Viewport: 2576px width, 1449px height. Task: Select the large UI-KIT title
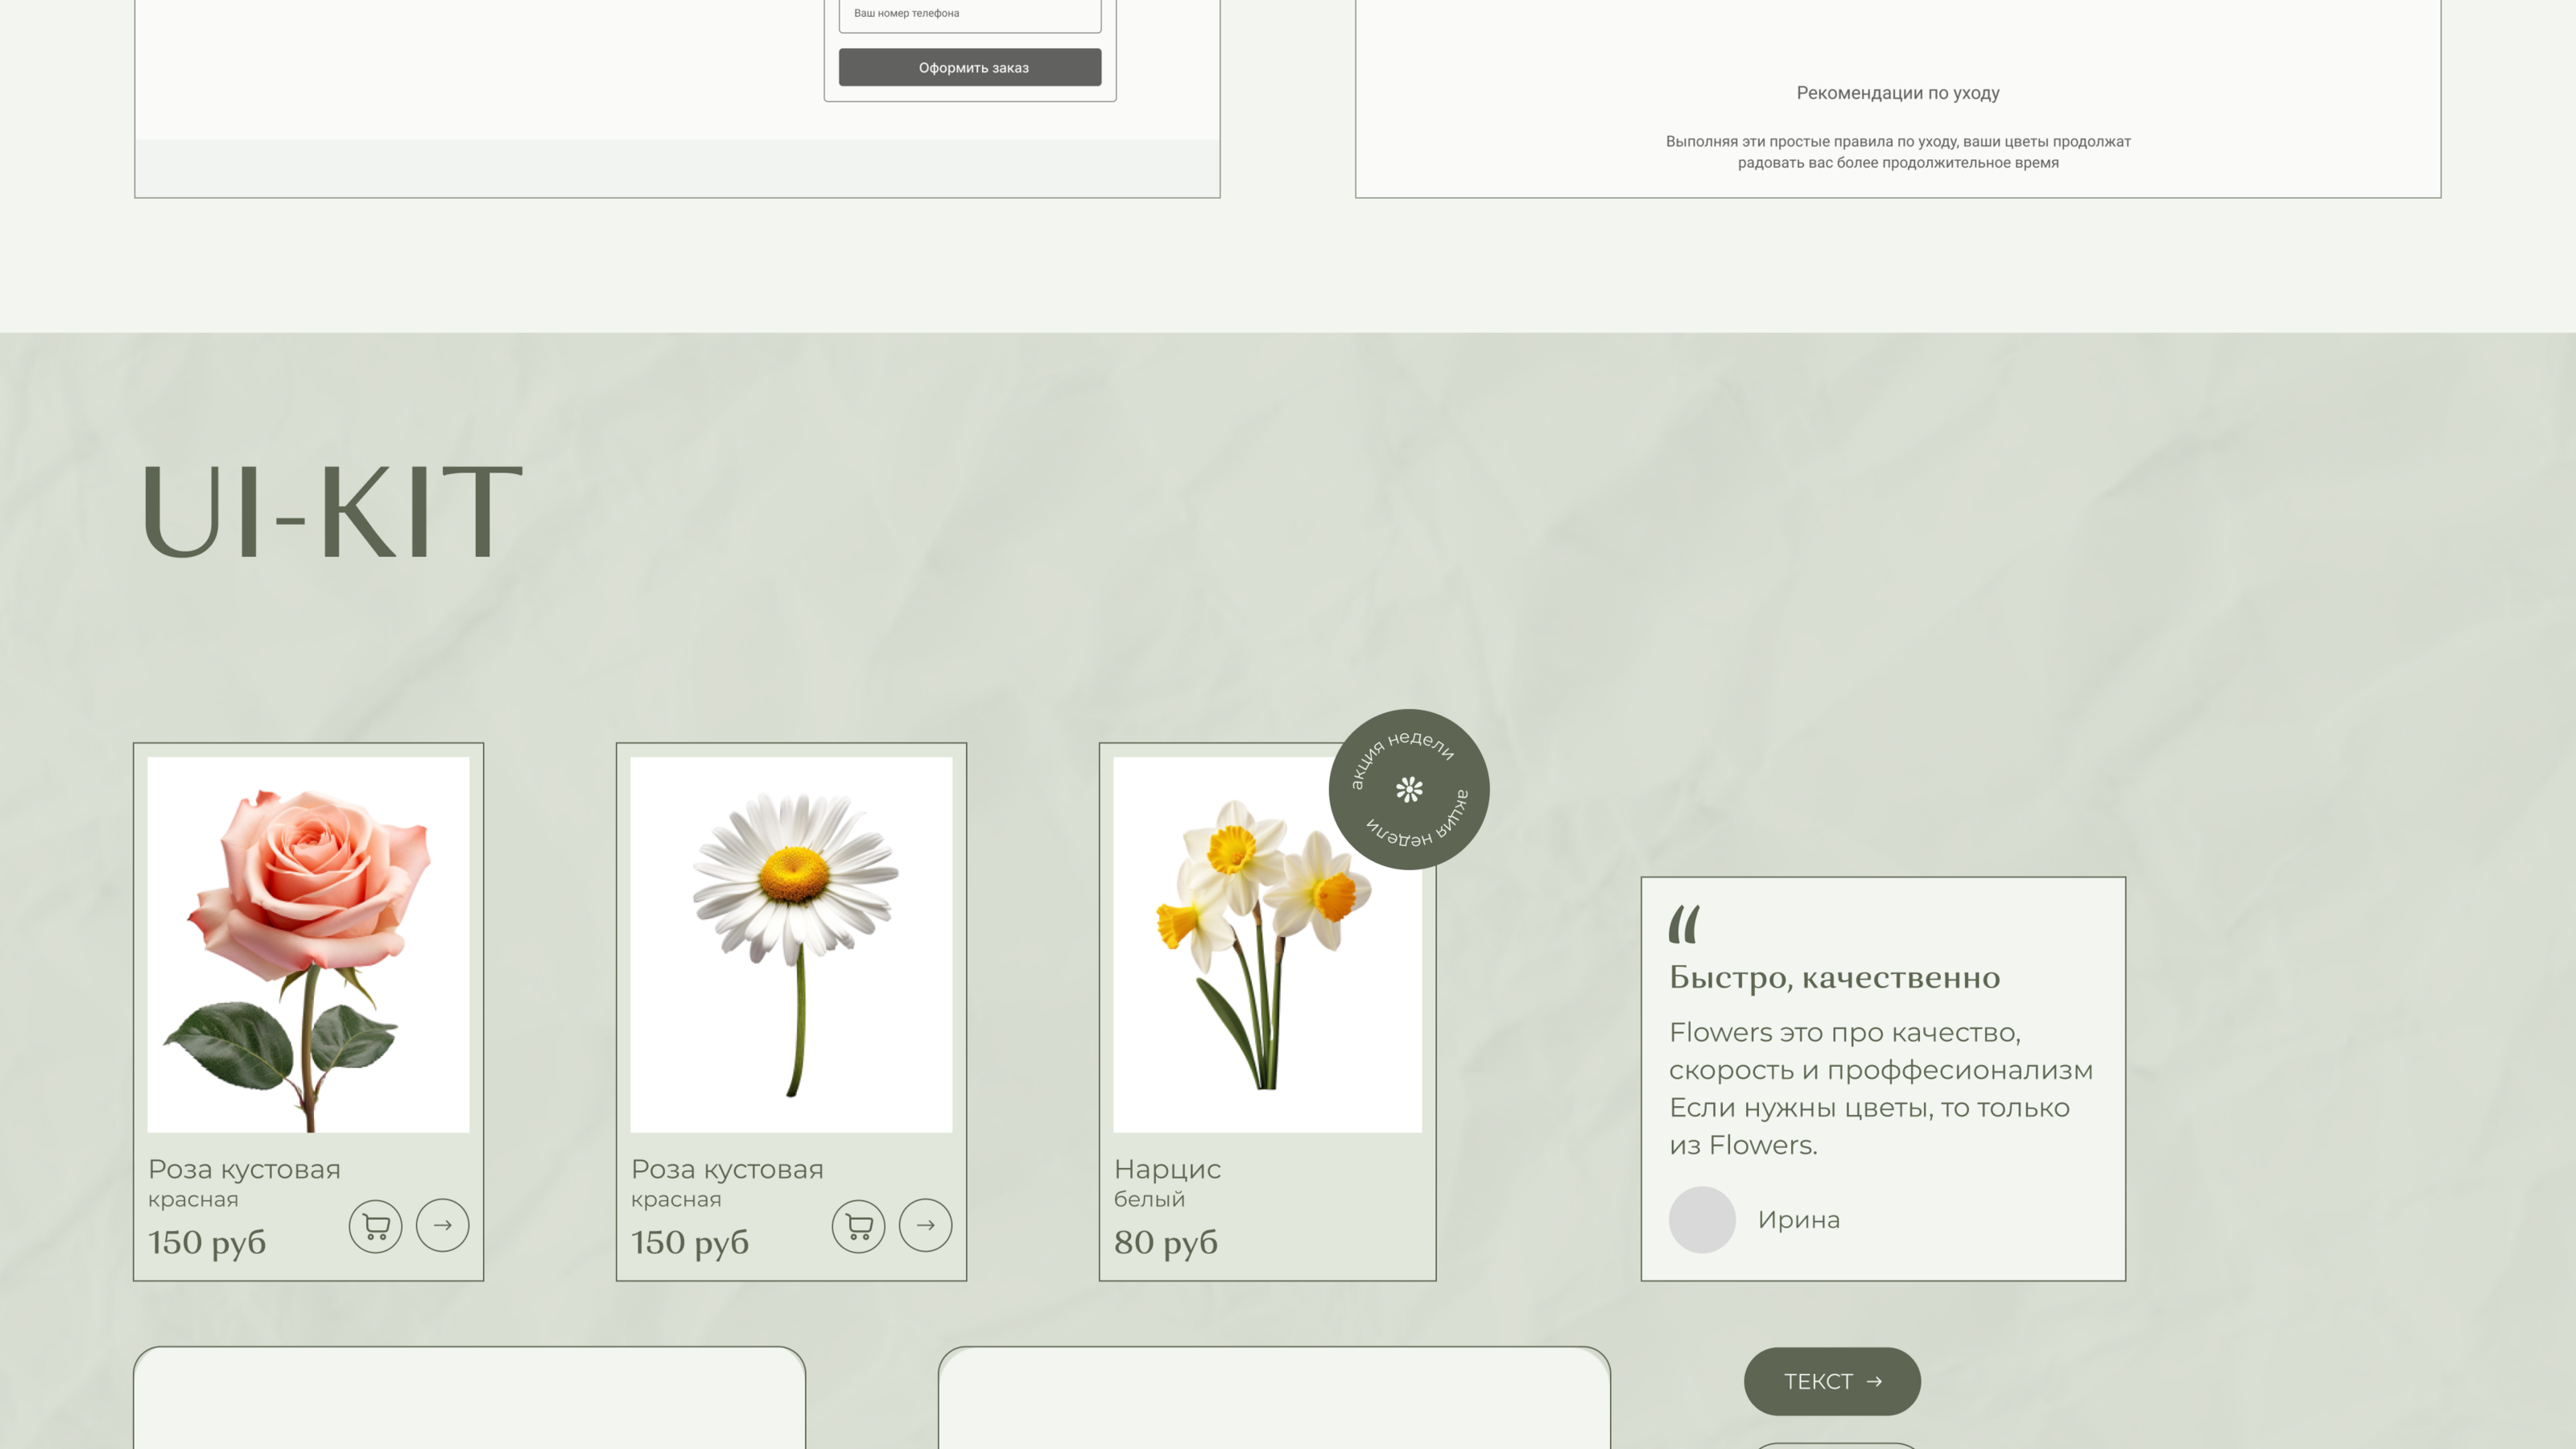[x=331, y=512]
